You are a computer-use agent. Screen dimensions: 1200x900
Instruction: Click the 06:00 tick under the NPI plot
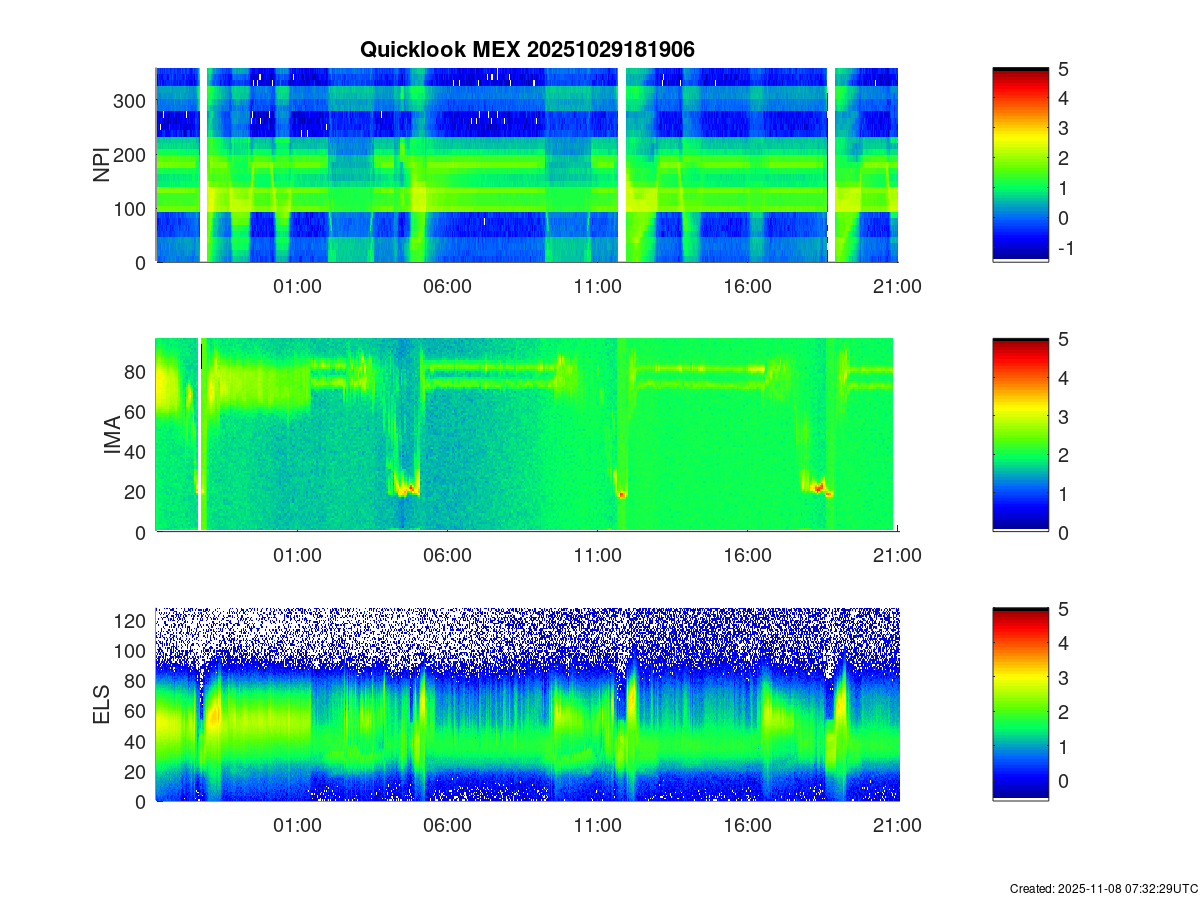[x=447, y=286]
